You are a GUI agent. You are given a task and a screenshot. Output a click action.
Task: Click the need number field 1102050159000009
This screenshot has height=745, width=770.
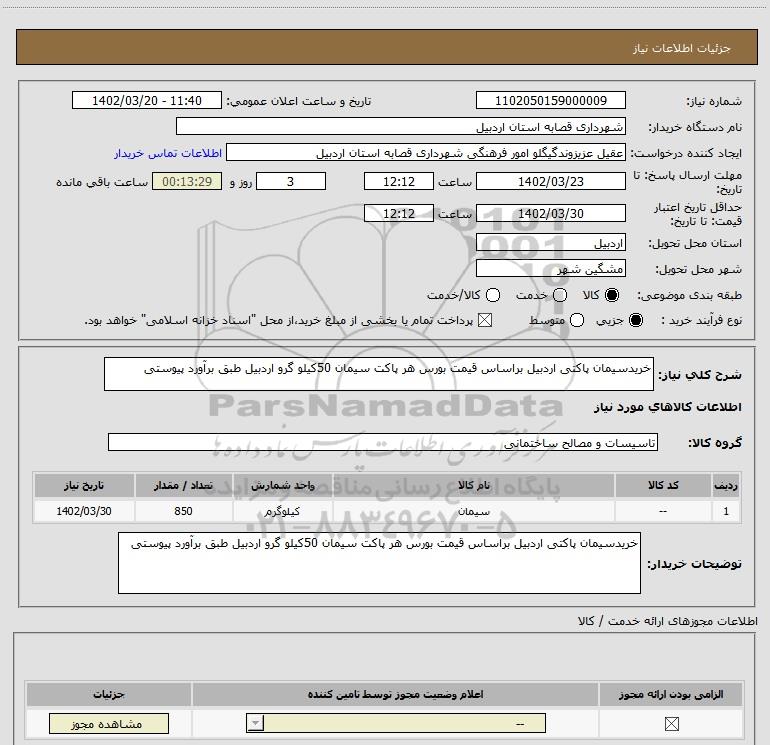point(550,100)
